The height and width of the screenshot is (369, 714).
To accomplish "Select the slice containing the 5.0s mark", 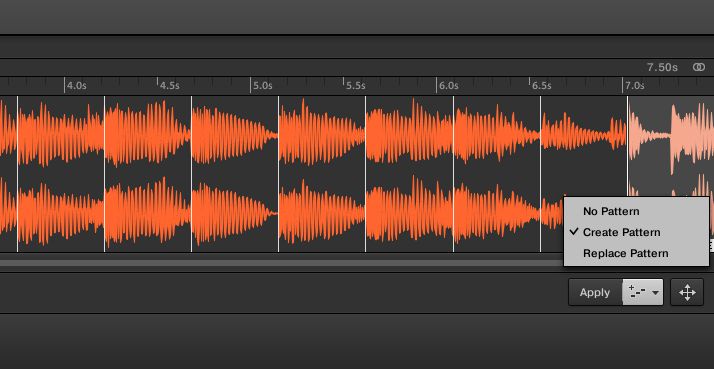I will pos(235,173).
